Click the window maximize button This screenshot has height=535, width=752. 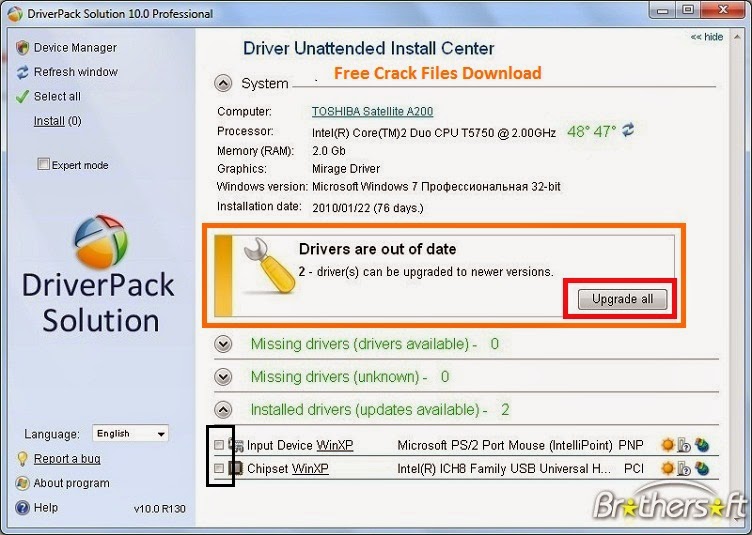tap(689, 10)
